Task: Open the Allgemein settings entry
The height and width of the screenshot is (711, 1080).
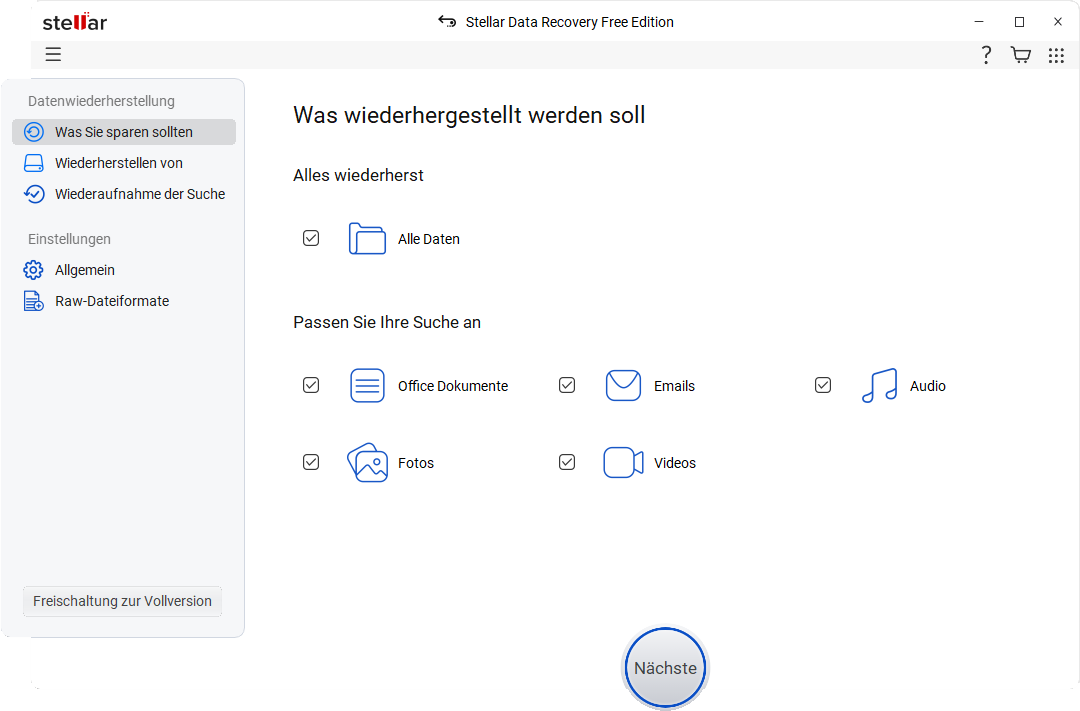Action: point(85,270)
